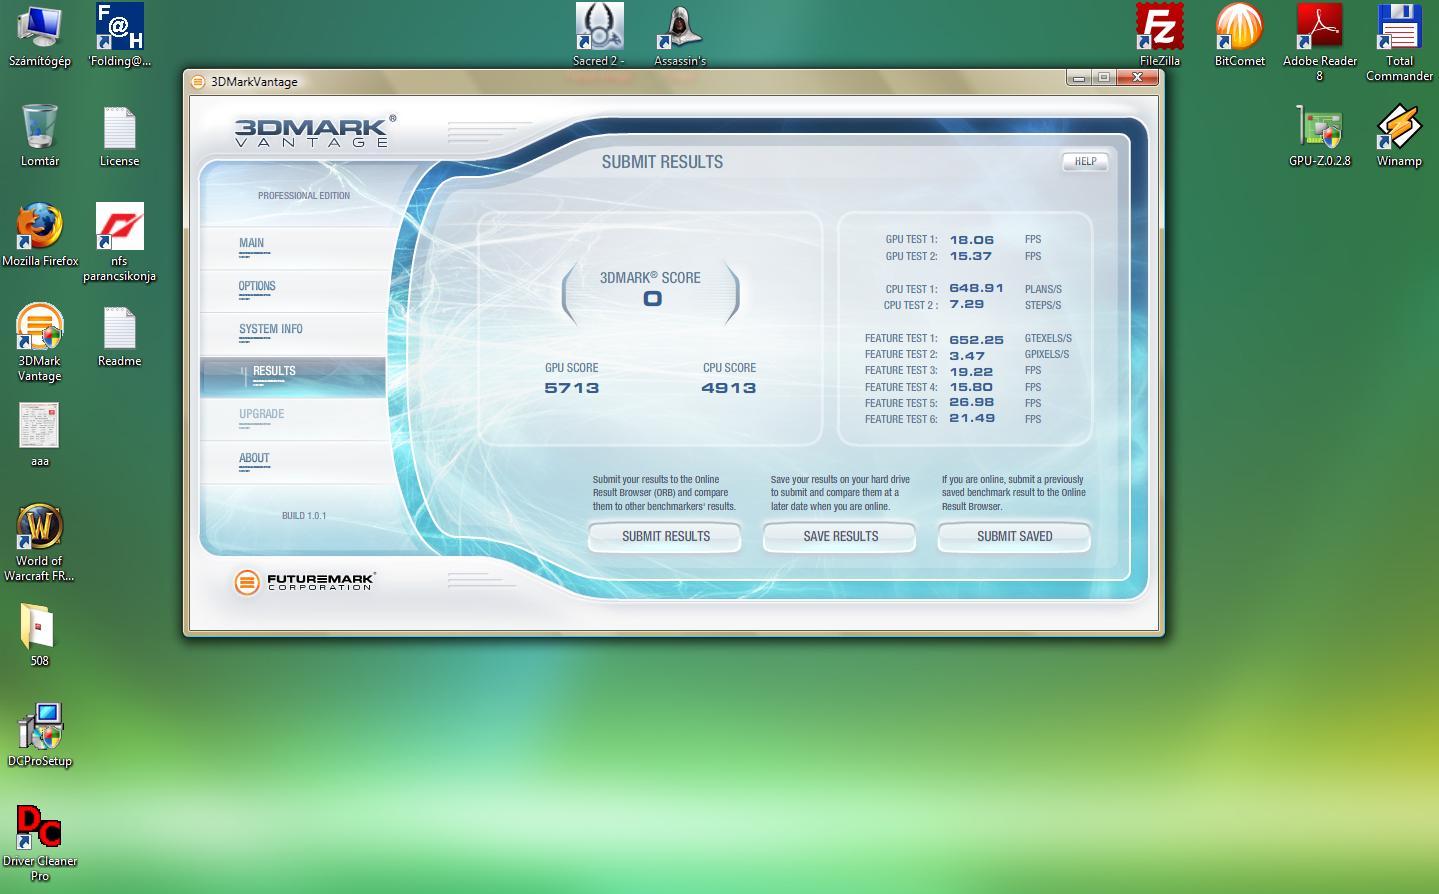Click the SUBMIT RESULTS button
Screen dimensions: 1439x894
(x=665, y=537)
